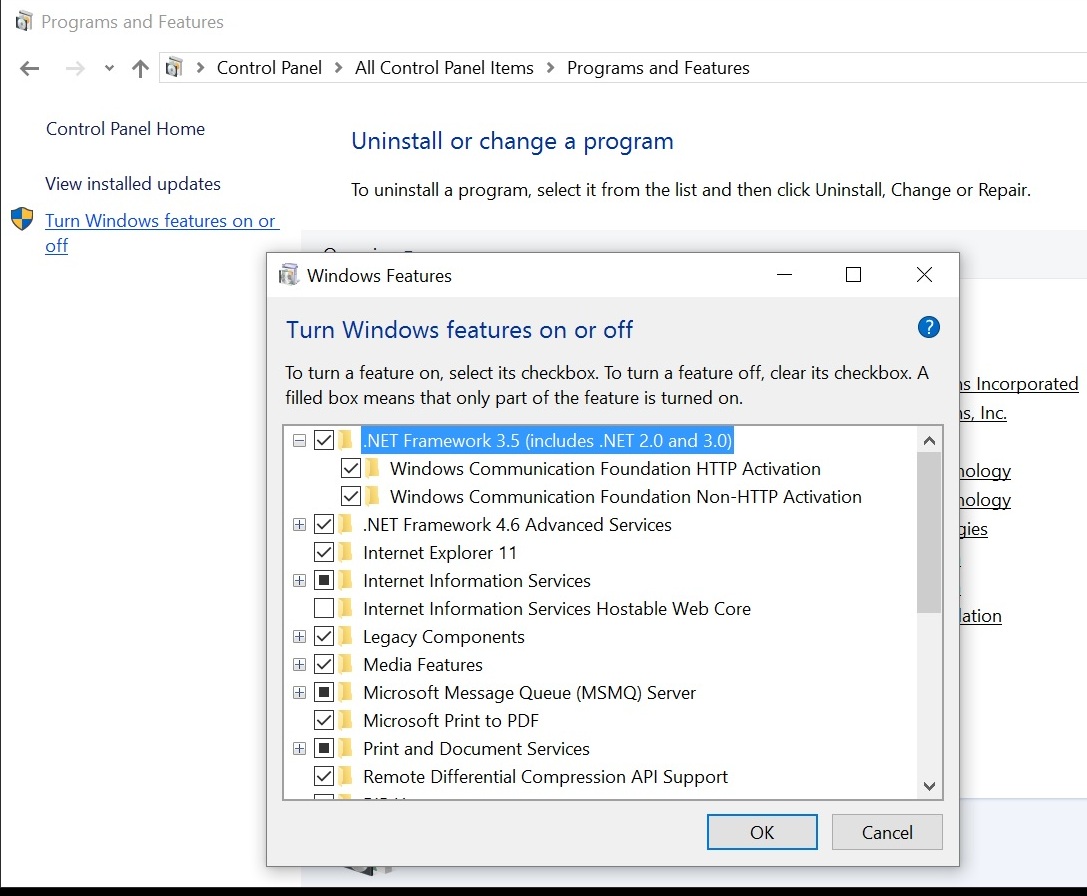Go up one level with the up arrow

(140, 68)
